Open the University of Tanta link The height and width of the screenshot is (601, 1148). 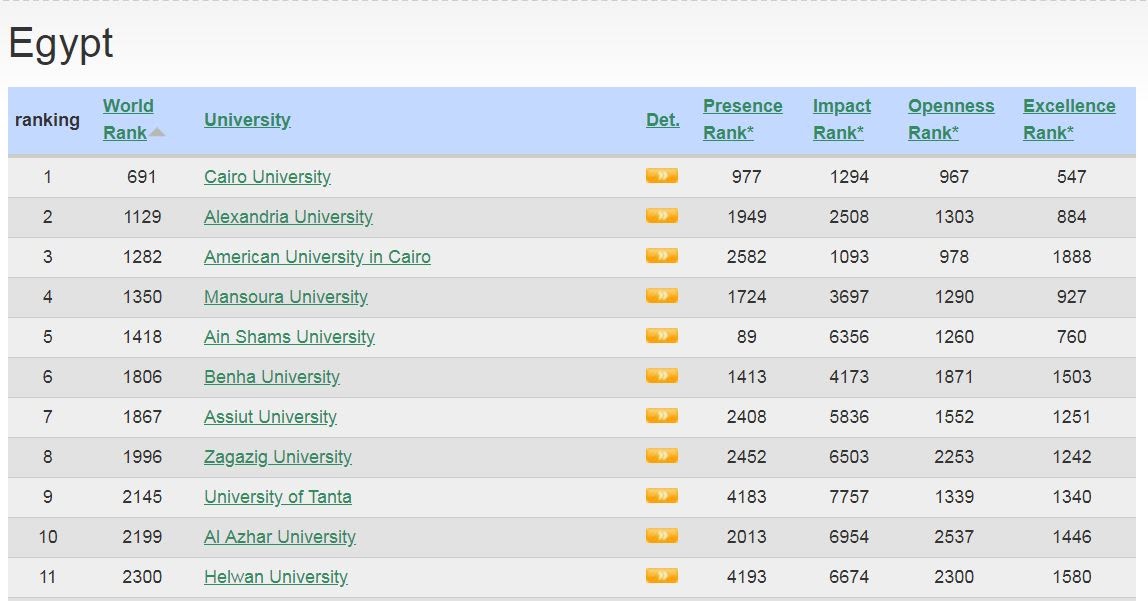277,497
